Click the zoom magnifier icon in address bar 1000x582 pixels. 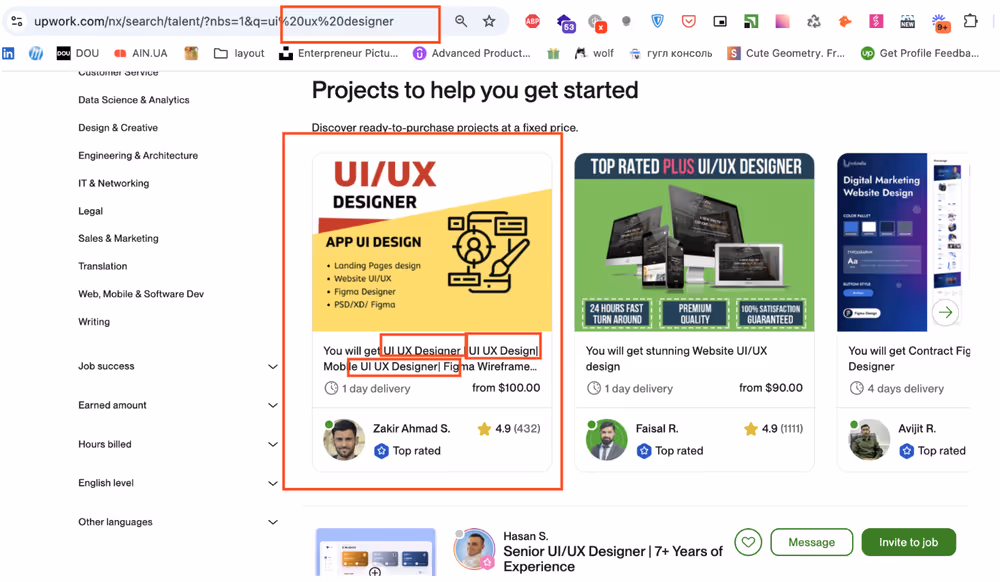(460, 21)
